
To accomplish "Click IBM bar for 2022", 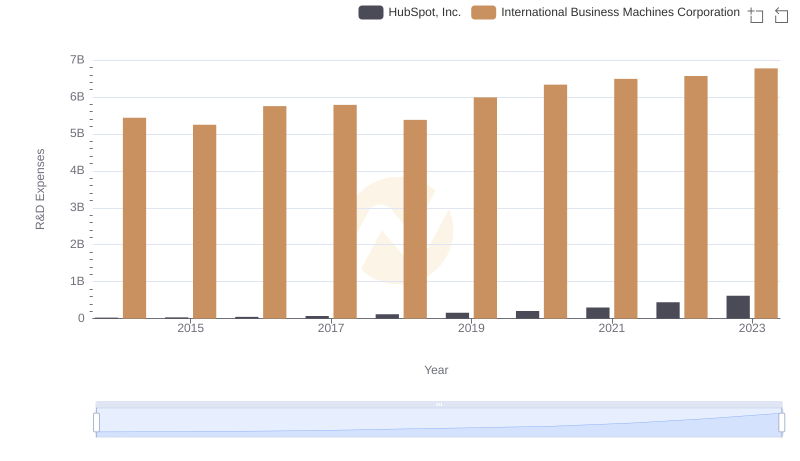I will 696,197.
